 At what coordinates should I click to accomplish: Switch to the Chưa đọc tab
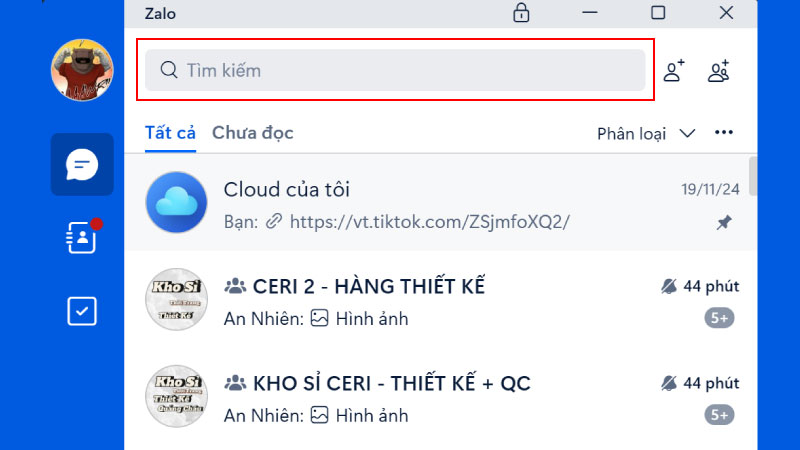[x=253, y=133]
